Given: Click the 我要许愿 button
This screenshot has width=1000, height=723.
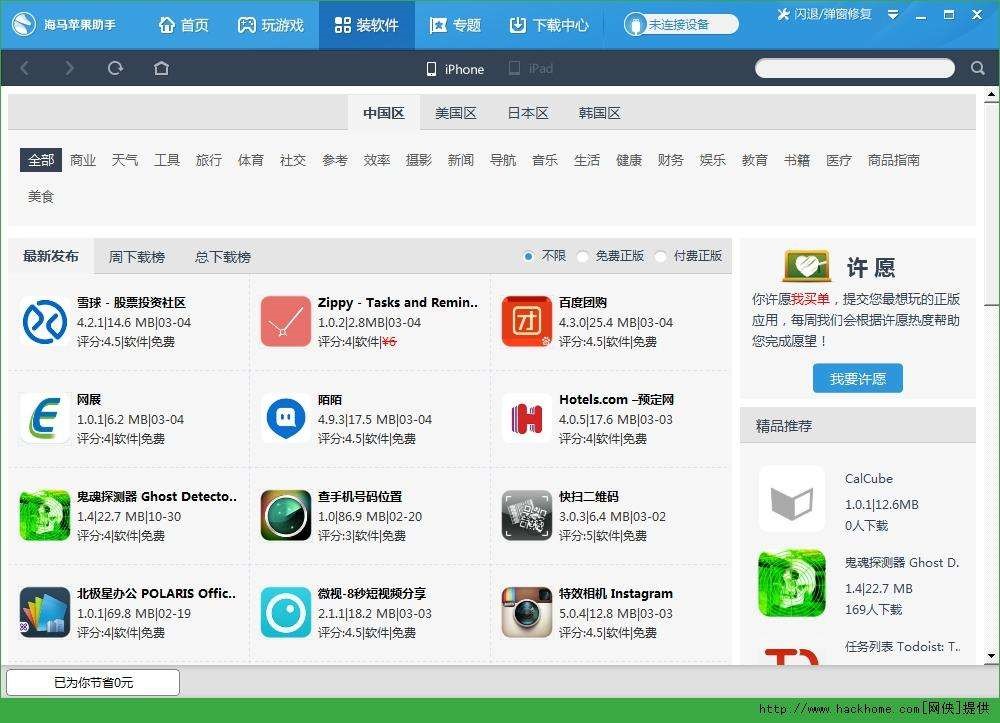Looking at the screenshot, I should pos(858,379).
